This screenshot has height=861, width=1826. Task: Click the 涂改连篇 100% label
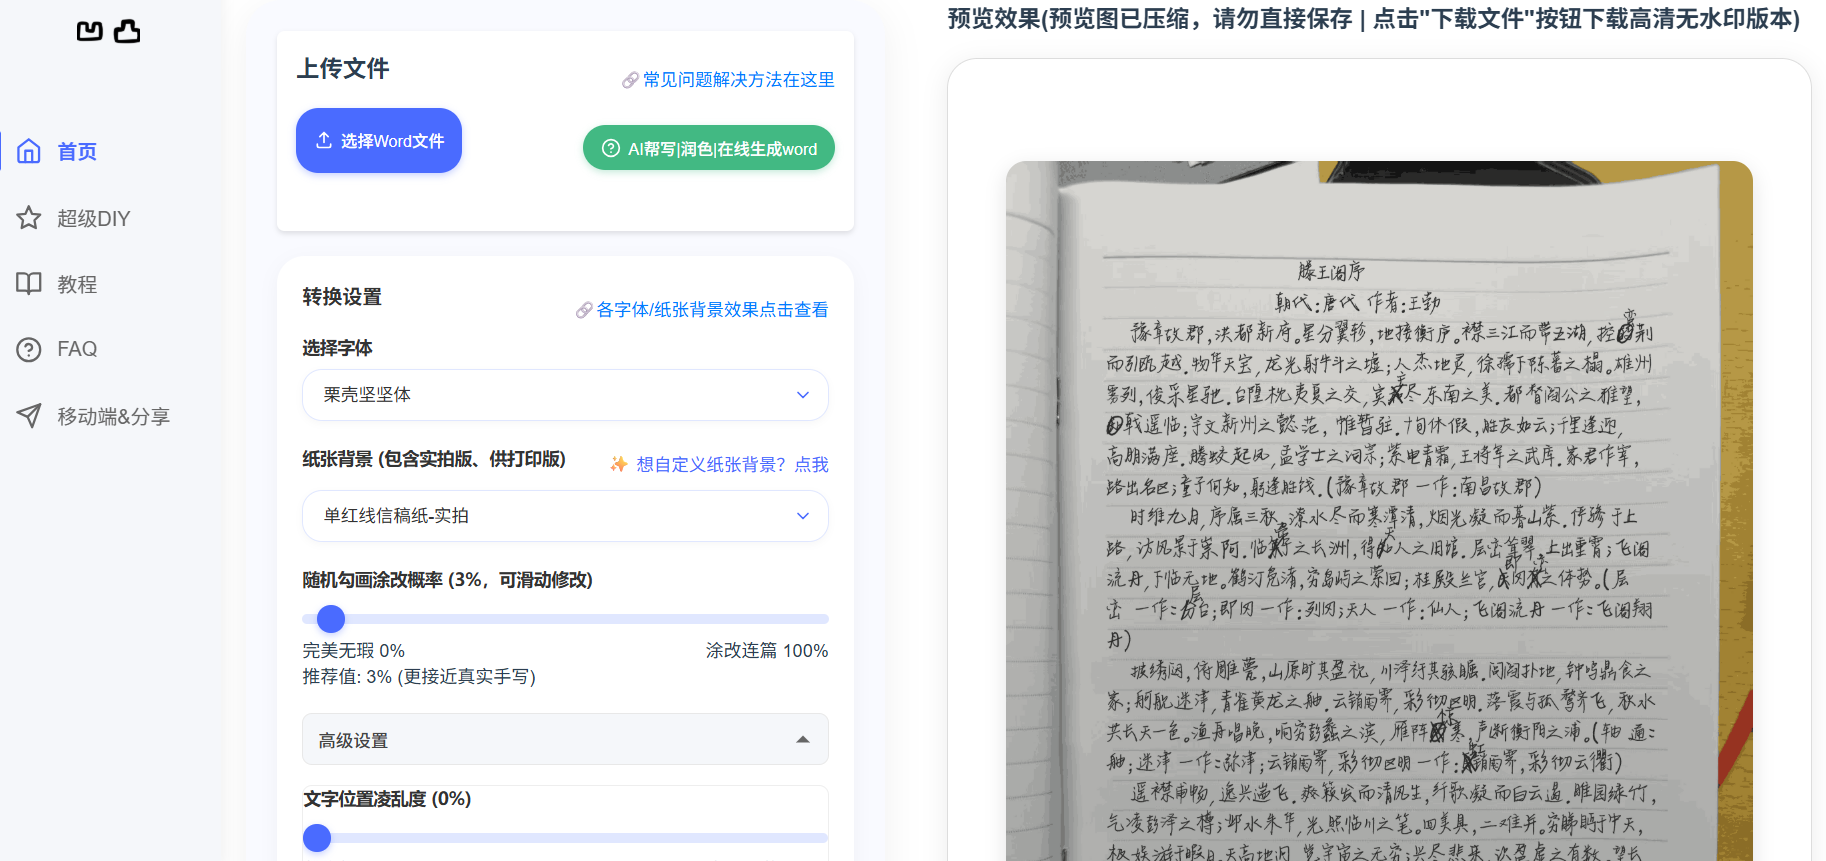[x=767, y=651]
